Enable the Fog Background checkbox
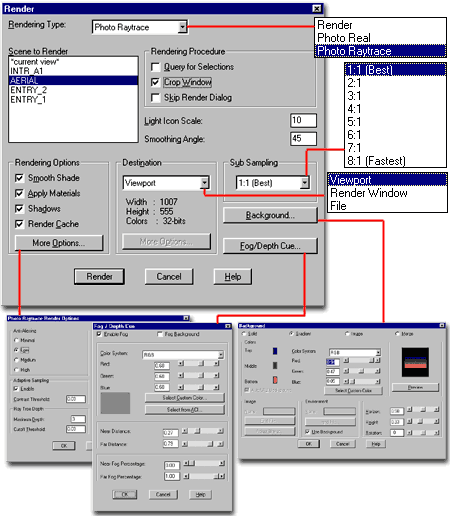The height and width of the screenshot is (516, 450). (x=160, y=334)
